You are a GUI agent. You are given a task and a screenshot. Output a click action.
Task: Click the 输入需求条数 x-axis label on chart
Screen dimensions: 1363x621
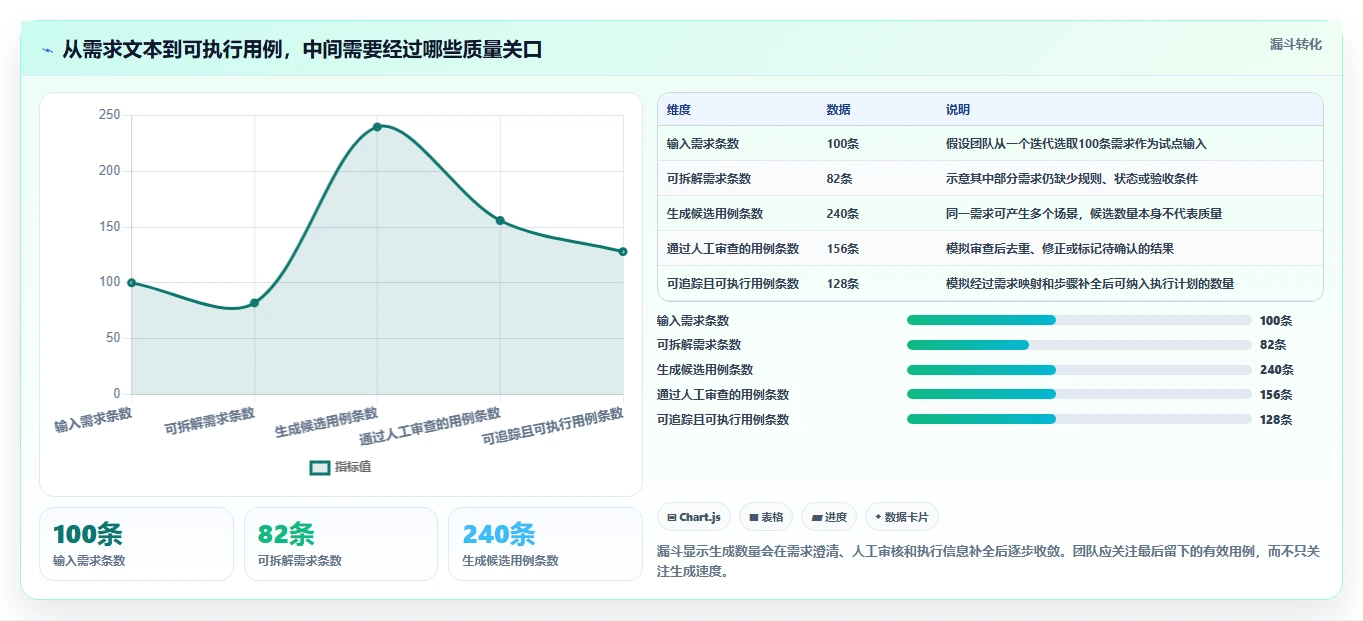(x=93, y=418)
